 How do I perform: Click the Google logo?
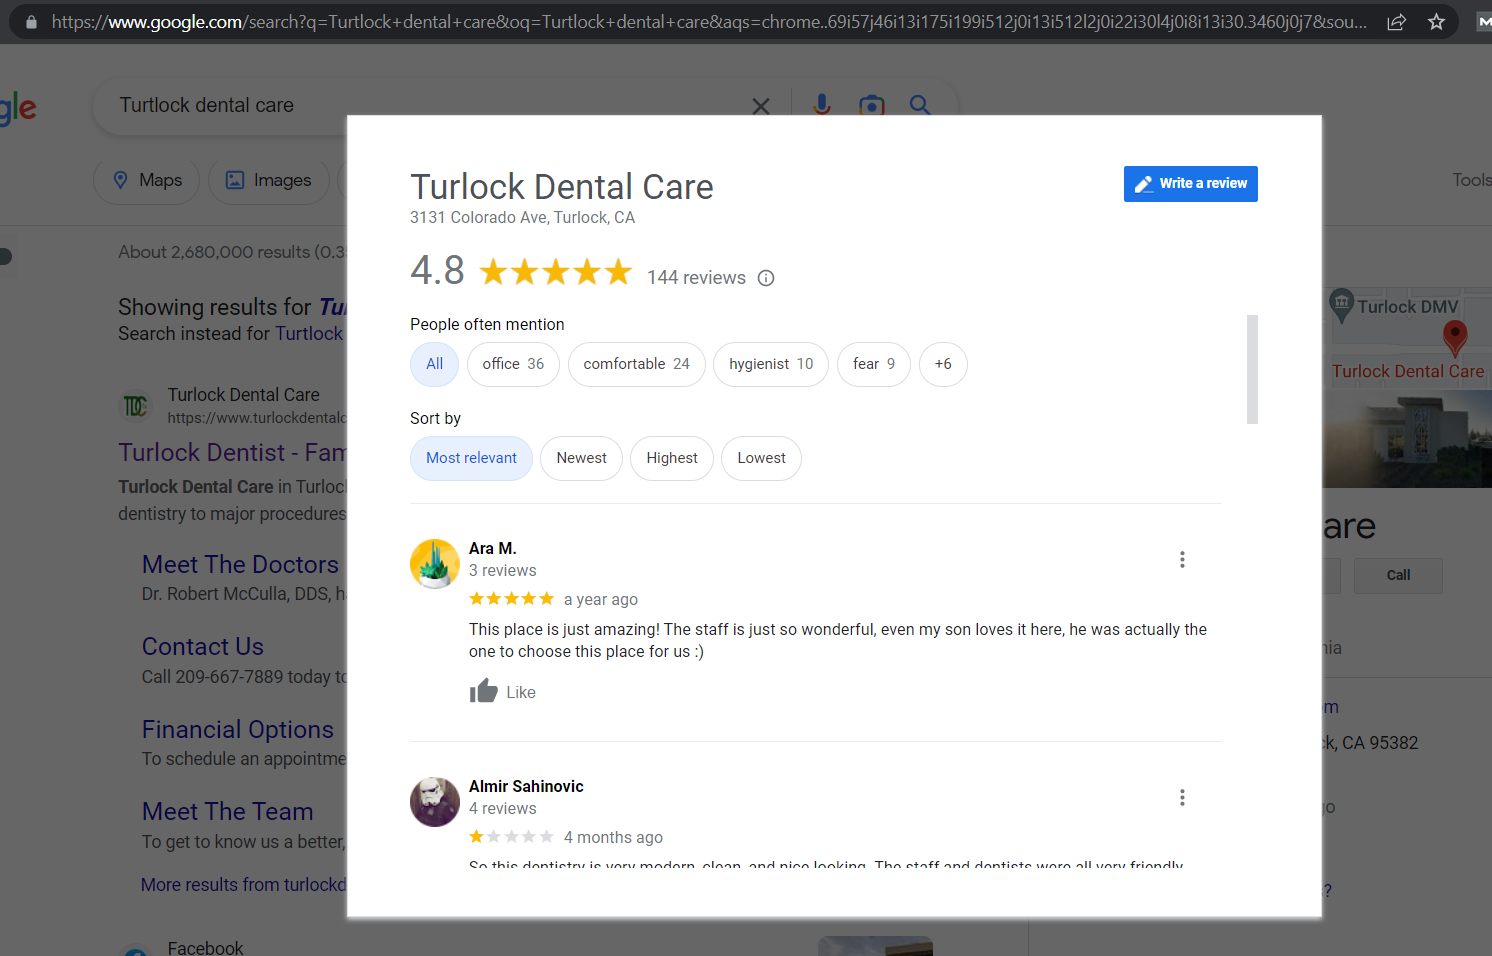pyautogui.click(x=18, y=107)
